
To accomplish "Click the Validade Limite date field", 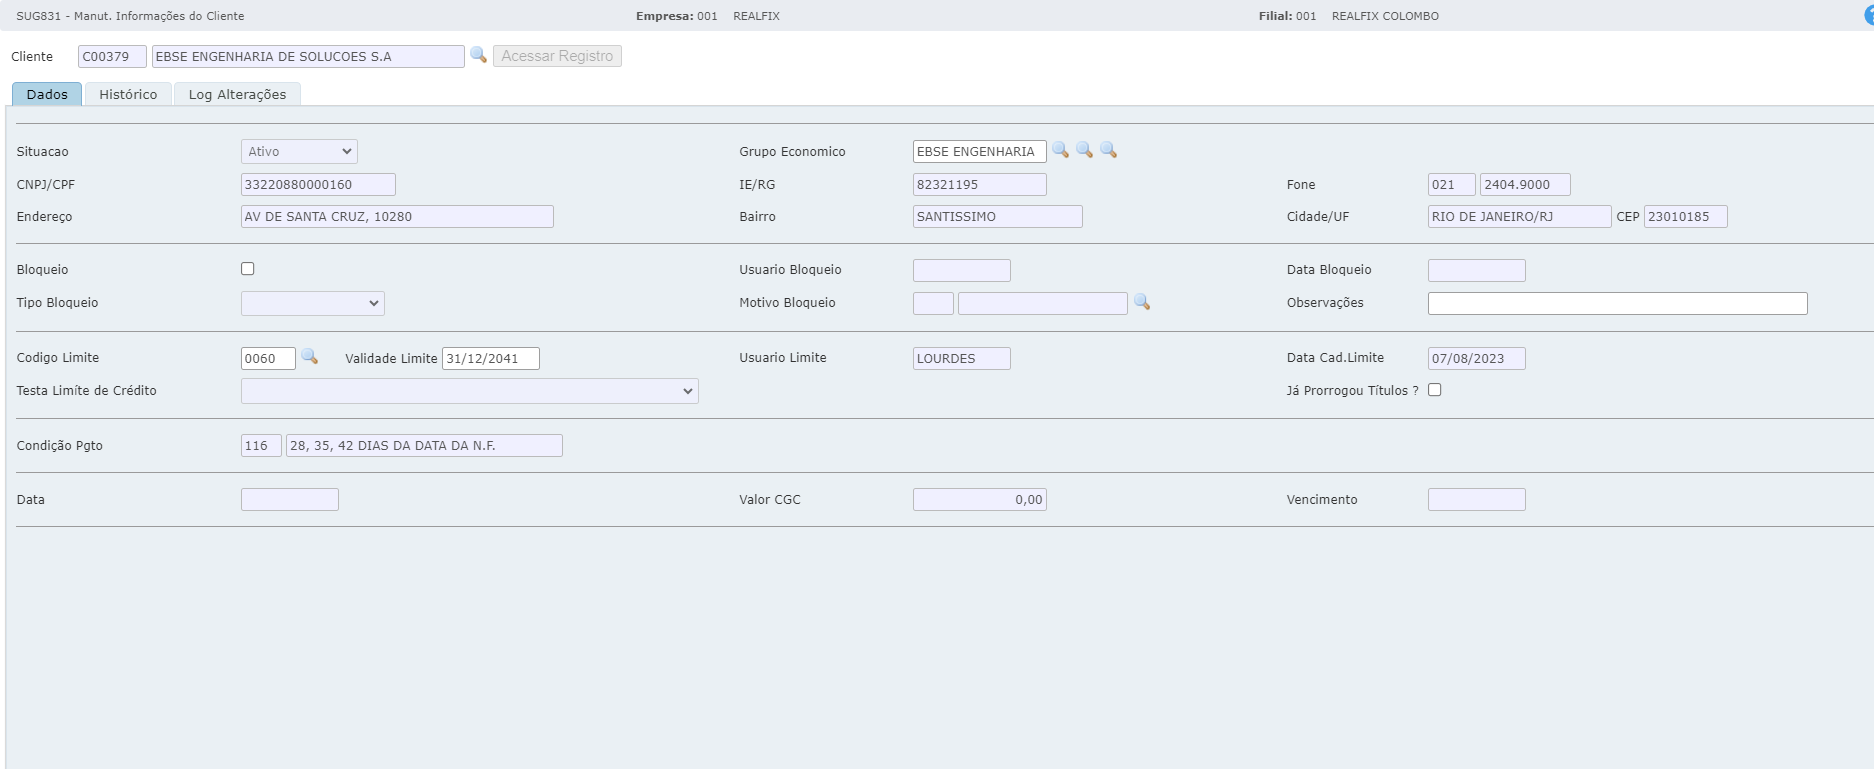I will tap(490, 359).
